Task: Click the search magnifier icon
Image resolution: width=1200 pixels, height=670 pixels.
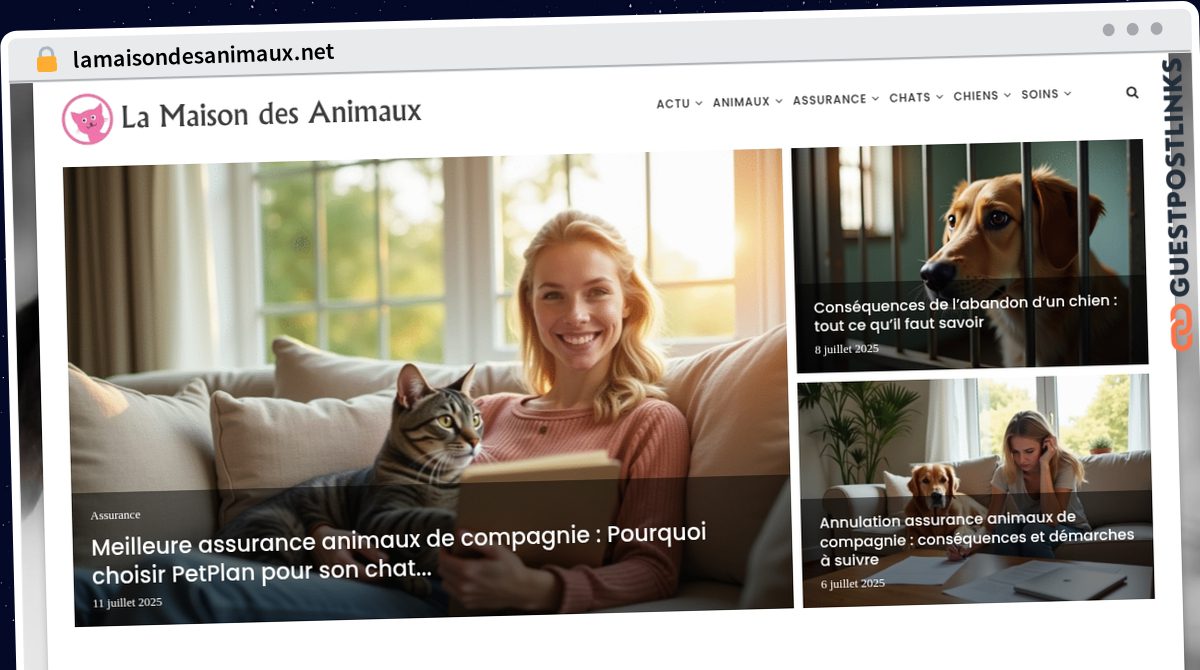Action: pyautogui.click(x=1132, y=92)
